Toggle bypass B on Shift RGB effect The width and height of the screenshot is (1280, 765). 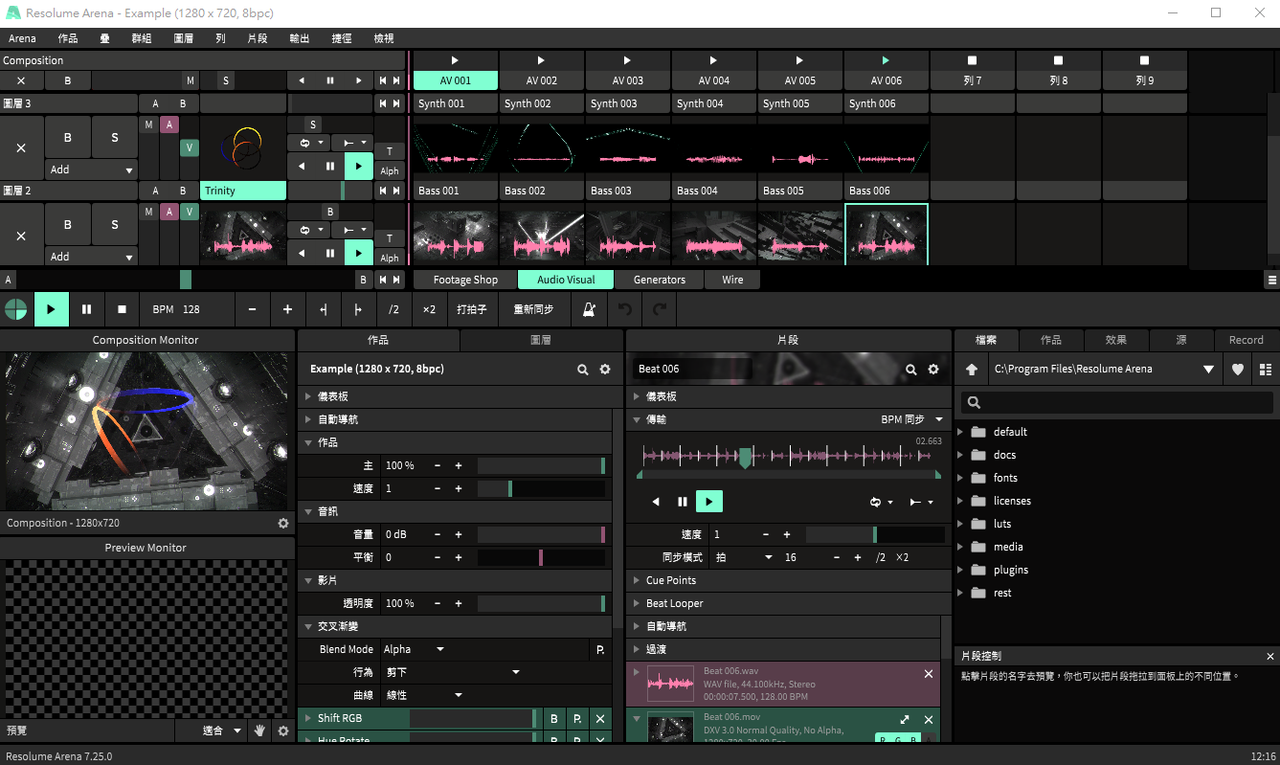(554, 718)
